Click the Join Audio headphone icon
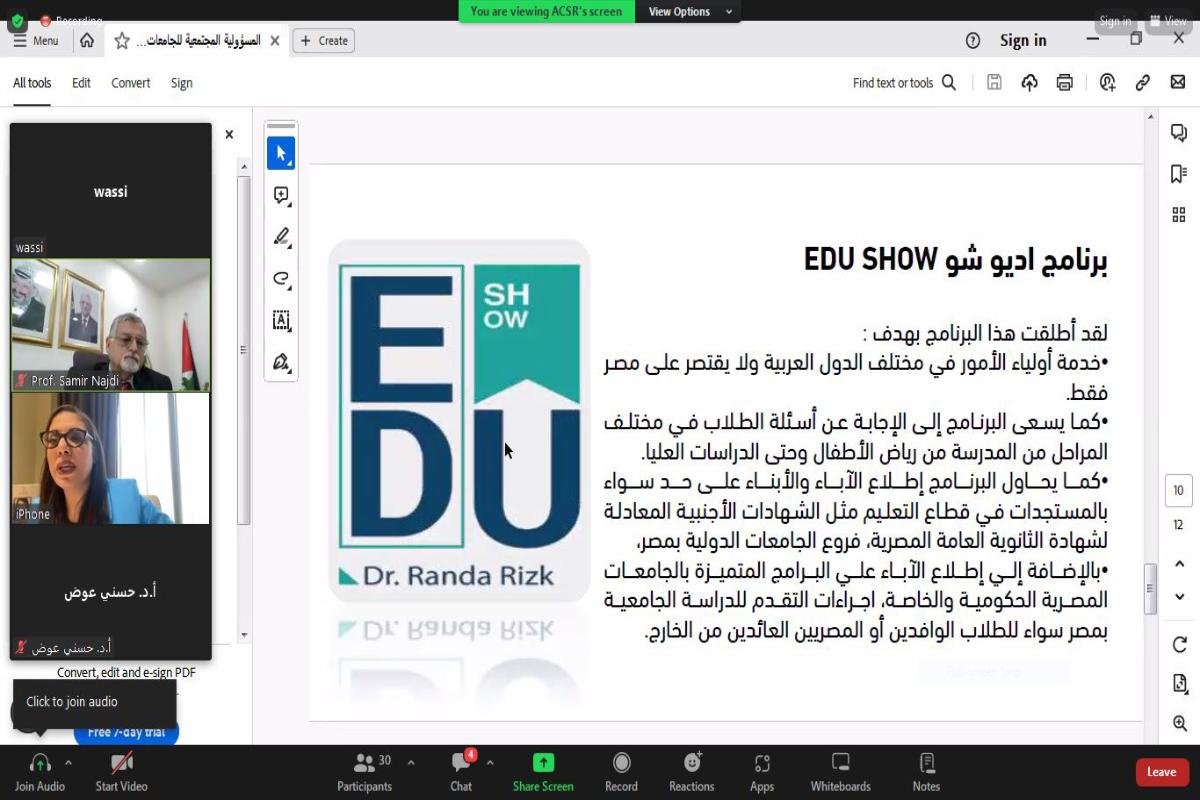1200x800 pixels. (40, 764)
